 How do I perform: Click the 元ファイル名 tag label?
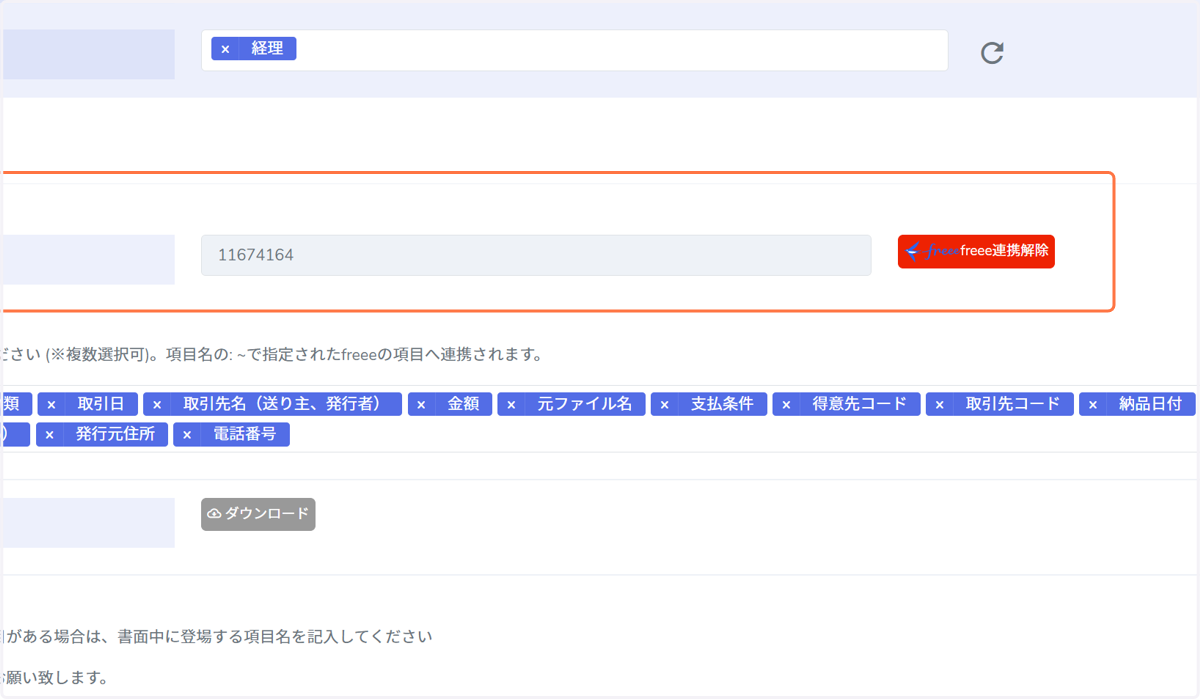[585, 404]
